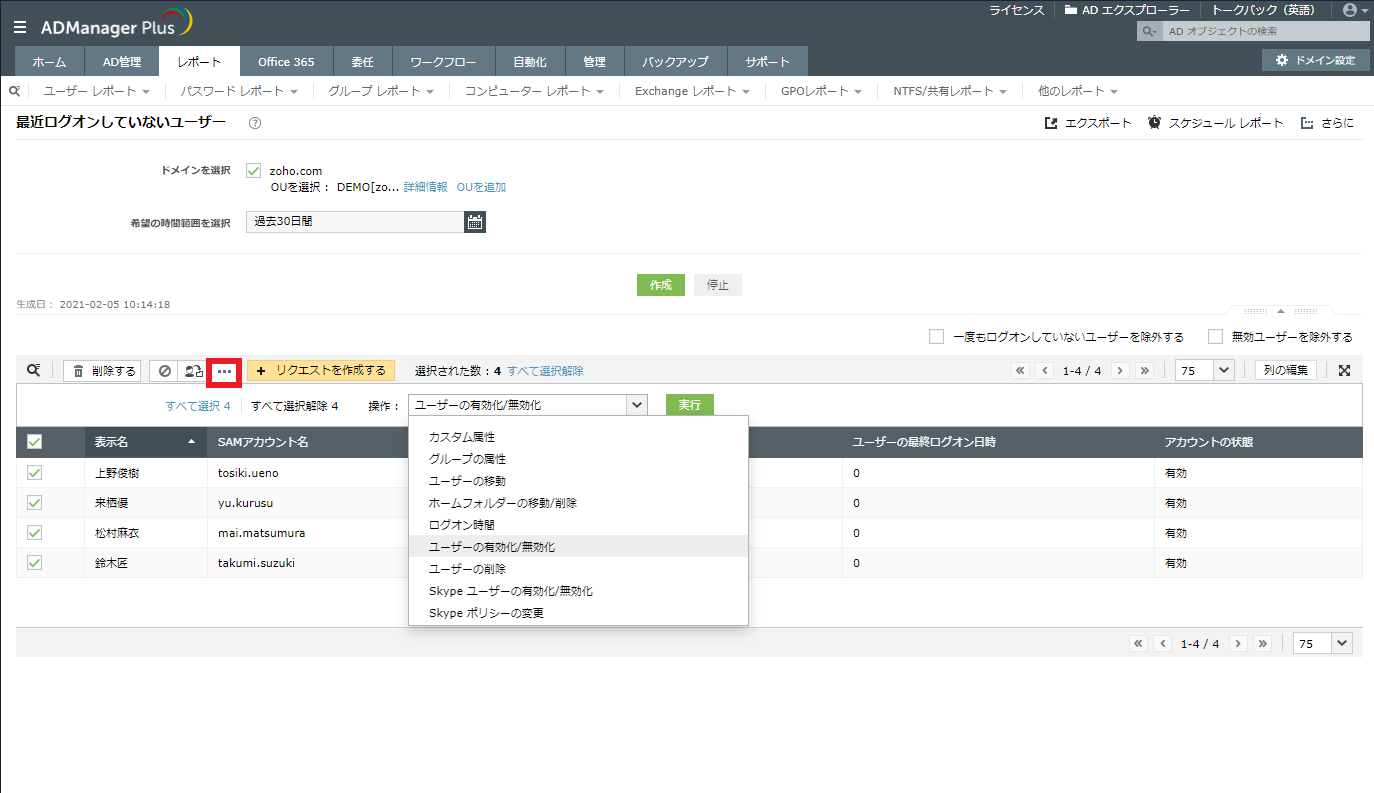Click スケジュール レポート schedule option
1374x793 pixels.
click(1215, 123)
